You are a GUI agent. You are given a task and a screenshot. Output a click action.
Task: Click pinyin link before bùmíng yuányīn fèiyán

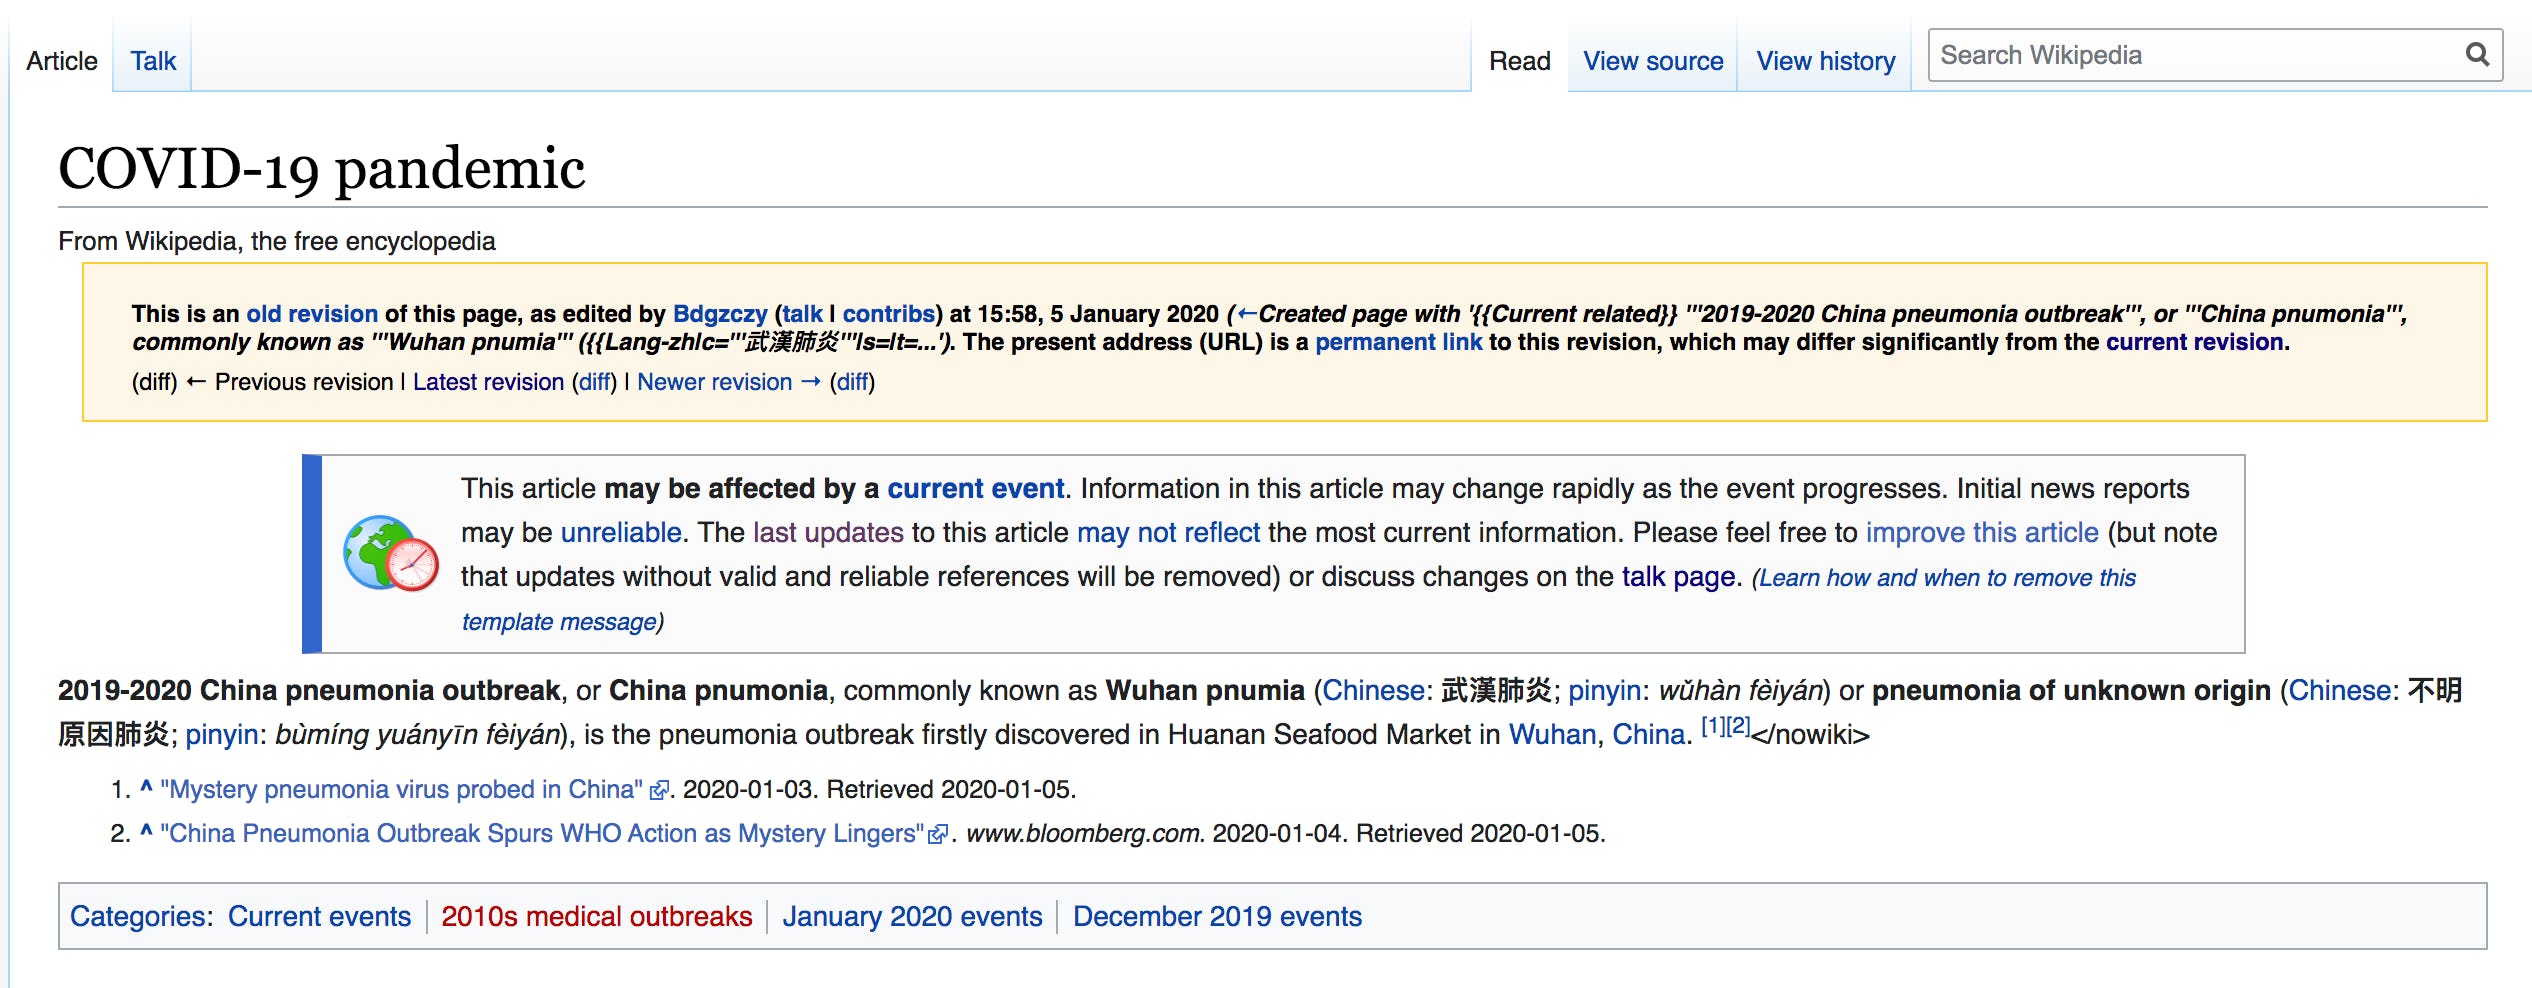tap(222, 734)
